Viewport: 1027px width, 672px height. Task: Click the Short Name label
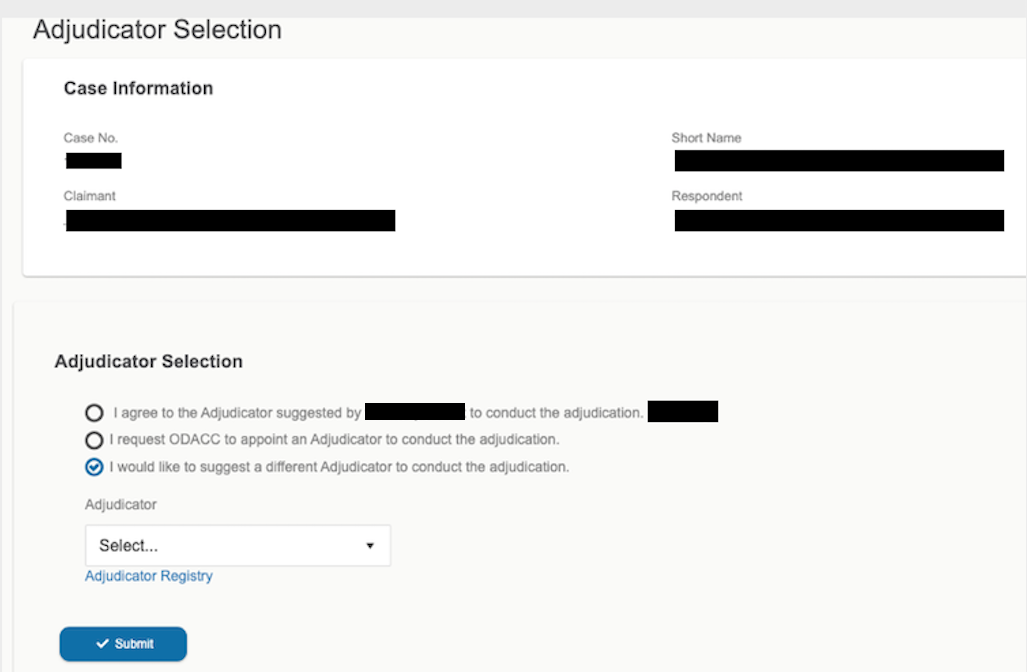coord(706,138)
